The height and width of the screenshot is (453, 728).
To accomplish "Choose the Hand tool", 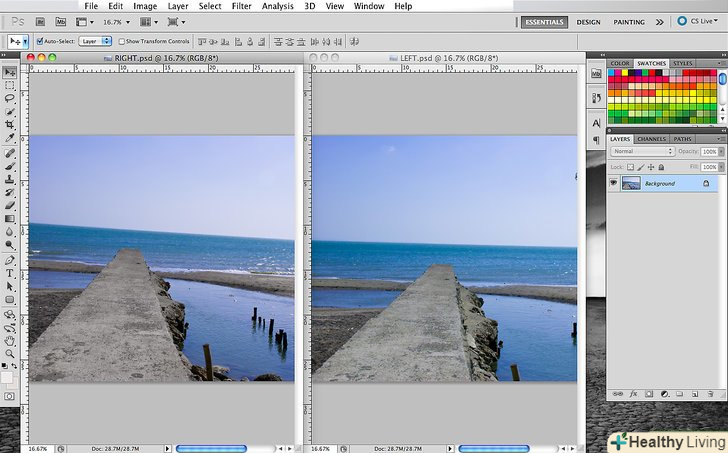I will point(10,340).
